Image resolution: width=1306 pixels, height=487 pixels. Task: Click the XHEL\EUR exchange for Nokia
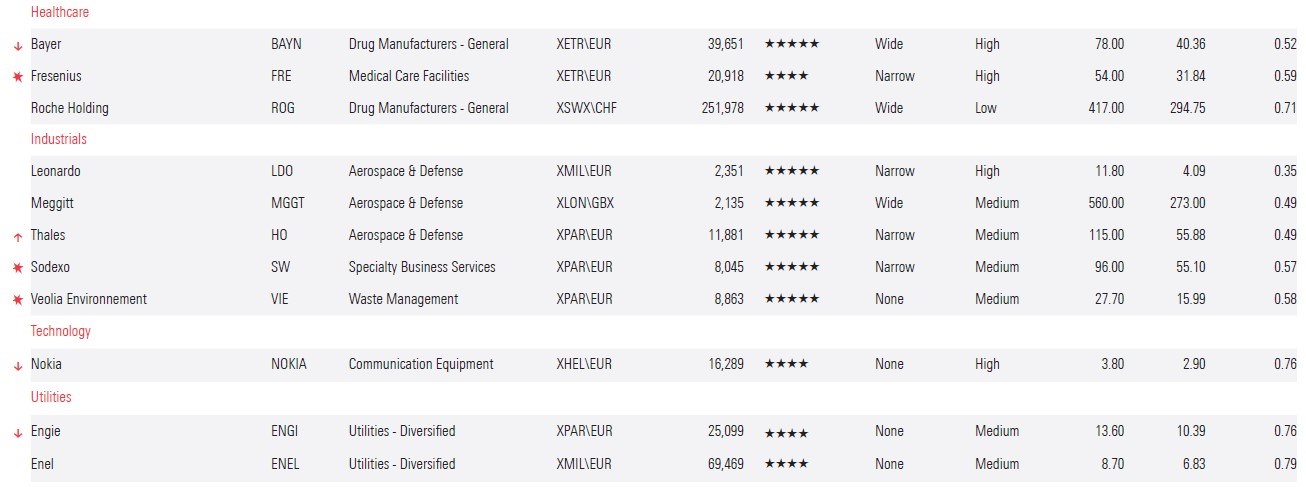[586, 364]
